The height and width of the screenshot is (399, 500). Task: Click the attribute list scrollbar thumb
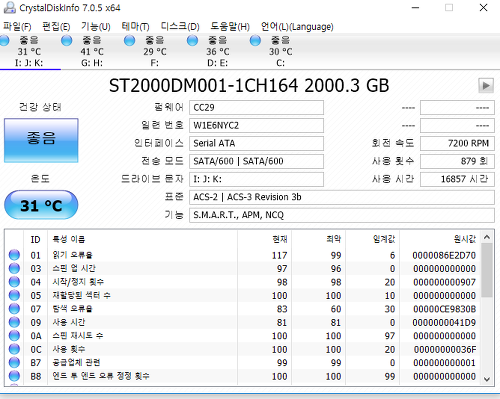(x=487, y=270)
